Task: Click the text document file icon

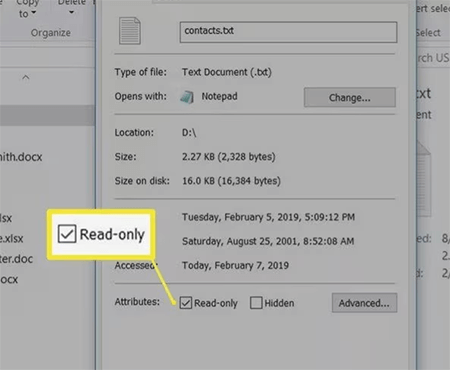Action: (x=130, y=31)
